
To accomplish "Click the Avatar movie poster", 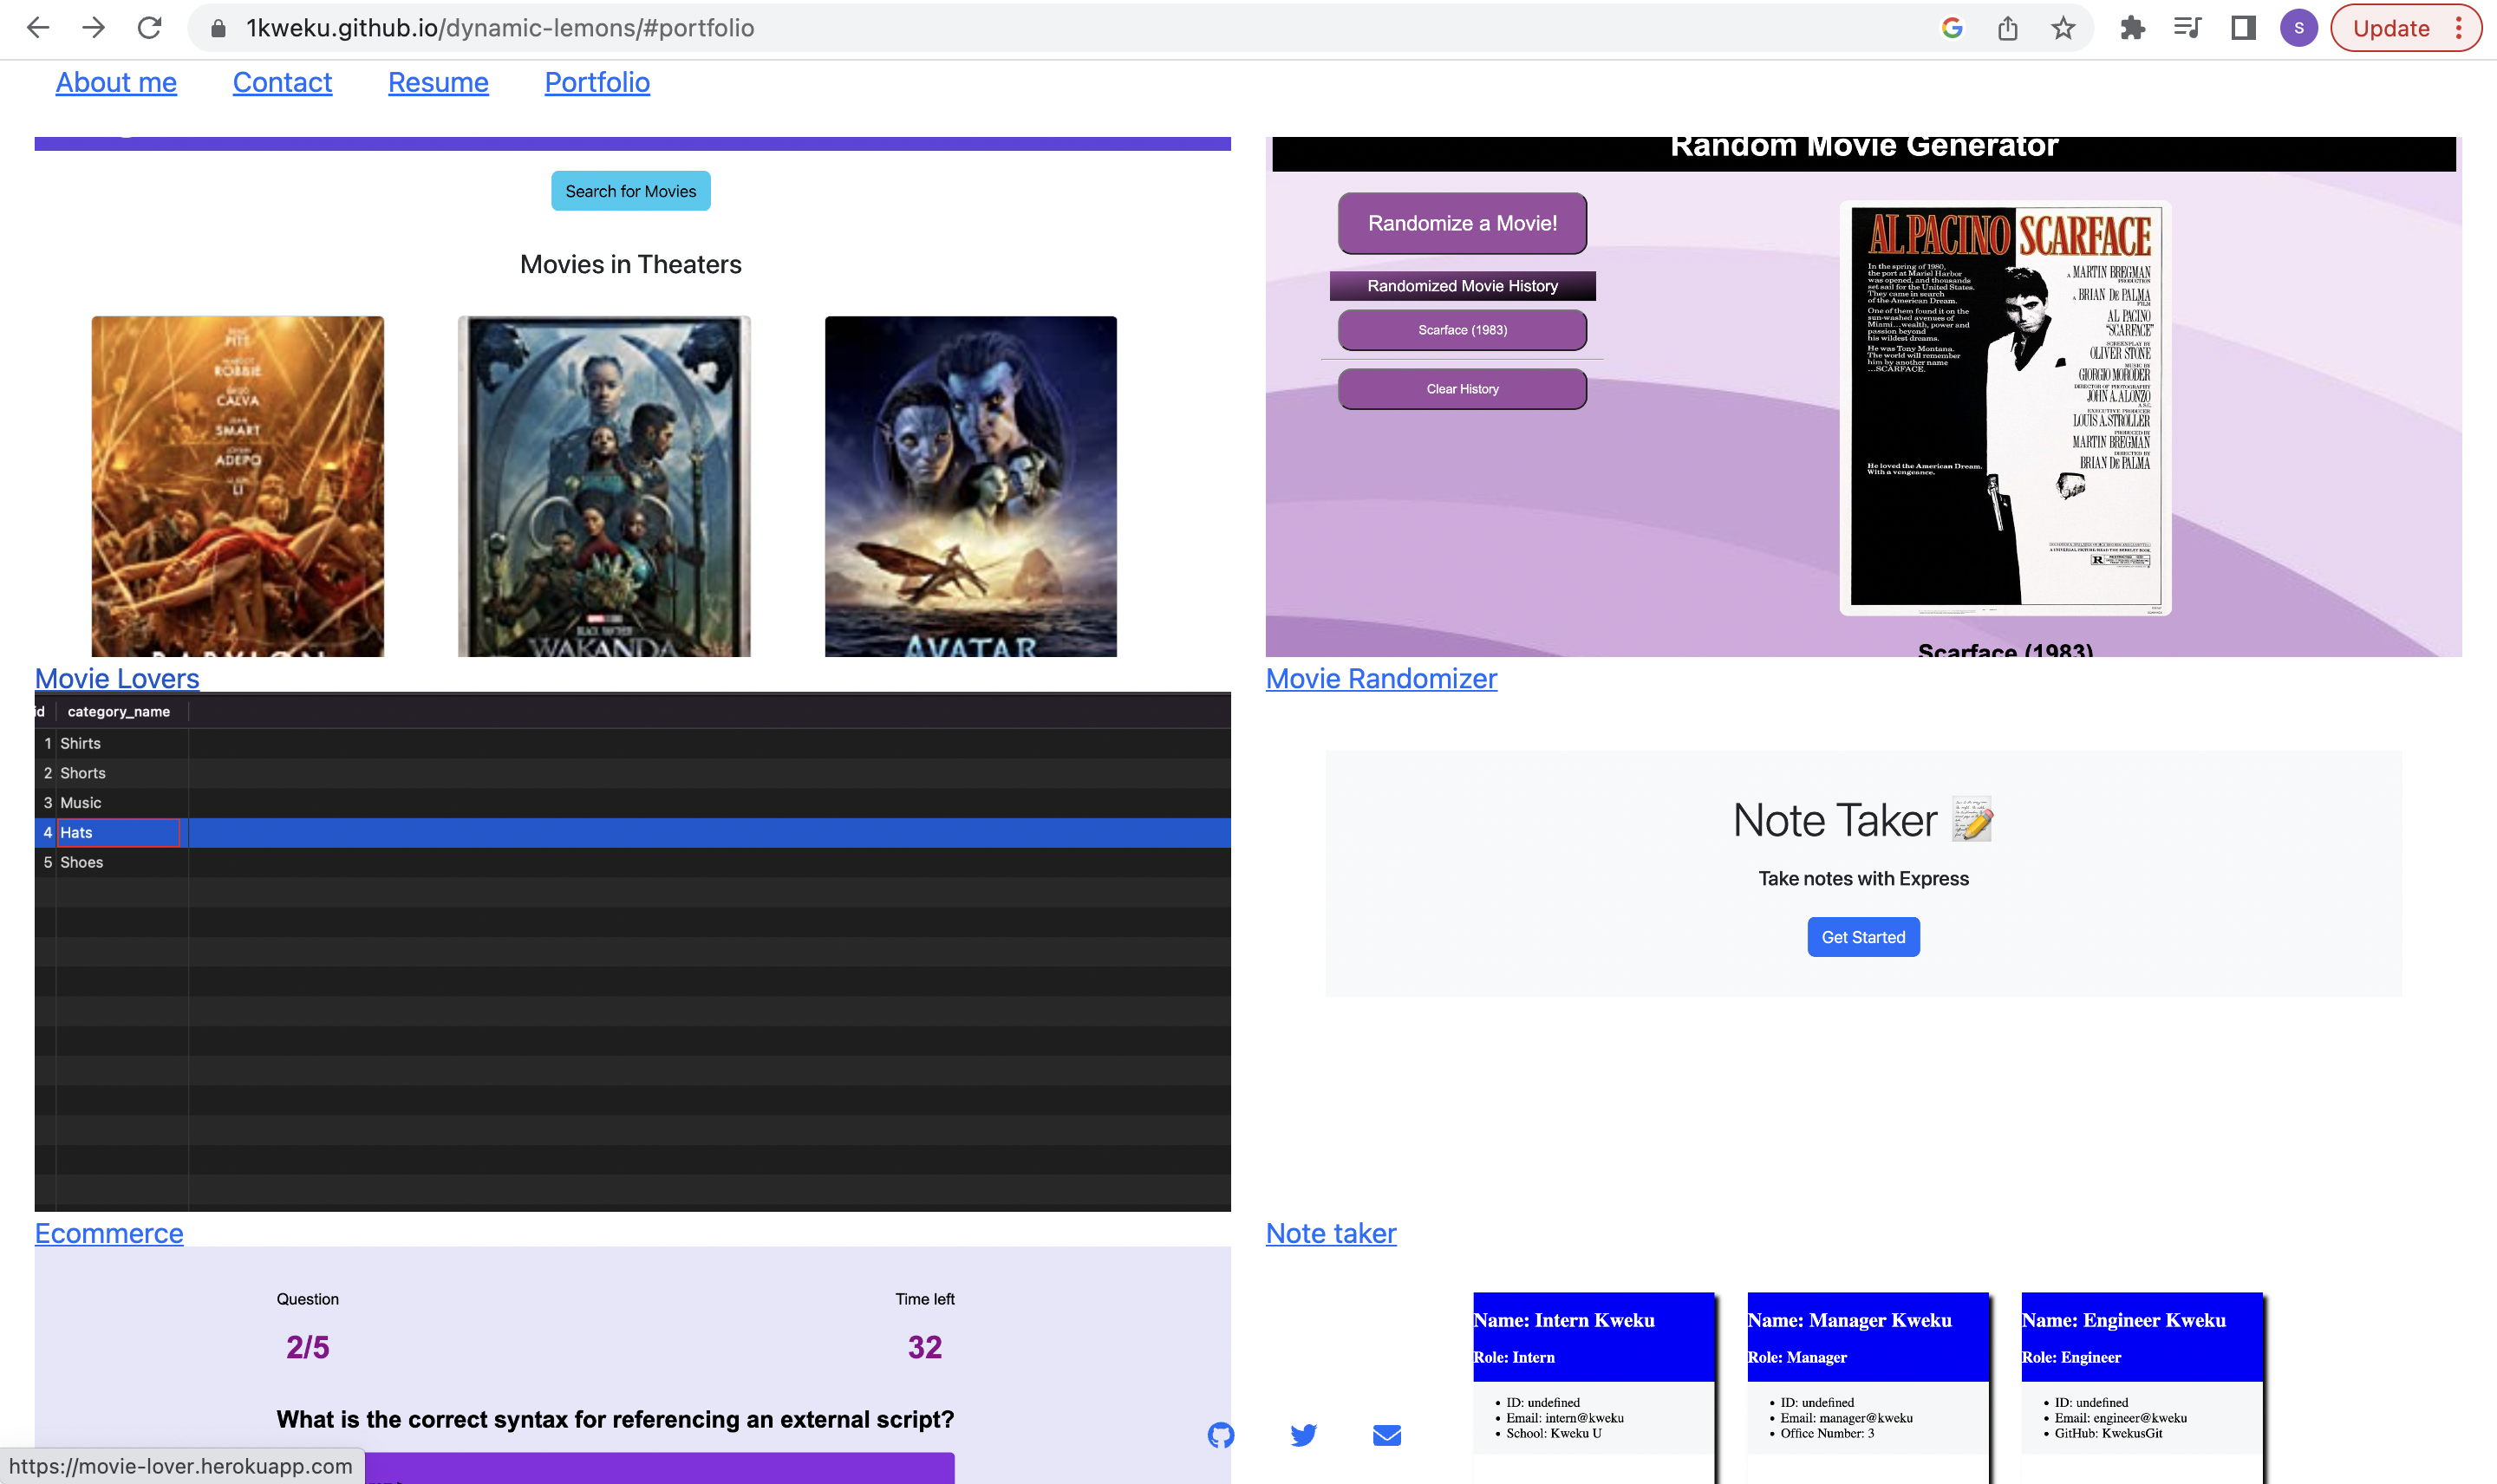I will pos(971,486).
